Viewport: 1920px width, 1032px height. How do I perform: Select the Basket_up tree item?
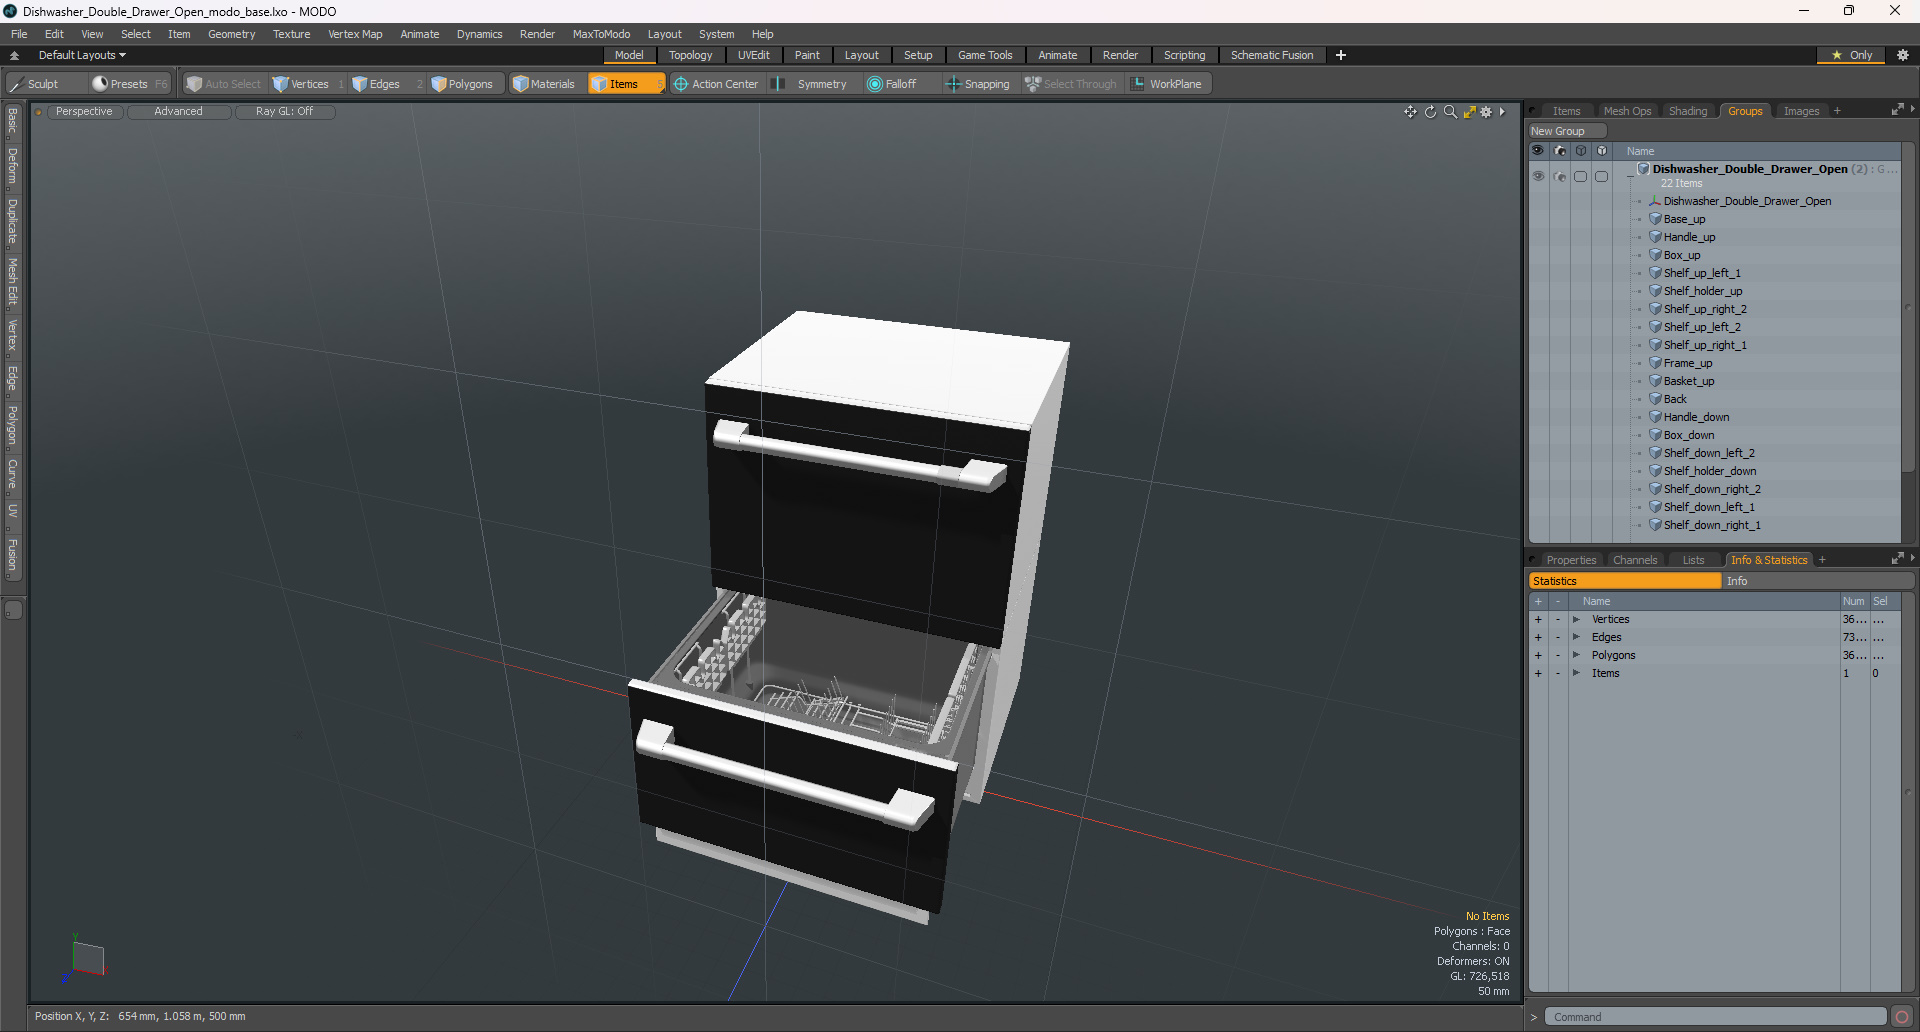coord(1688,381)
